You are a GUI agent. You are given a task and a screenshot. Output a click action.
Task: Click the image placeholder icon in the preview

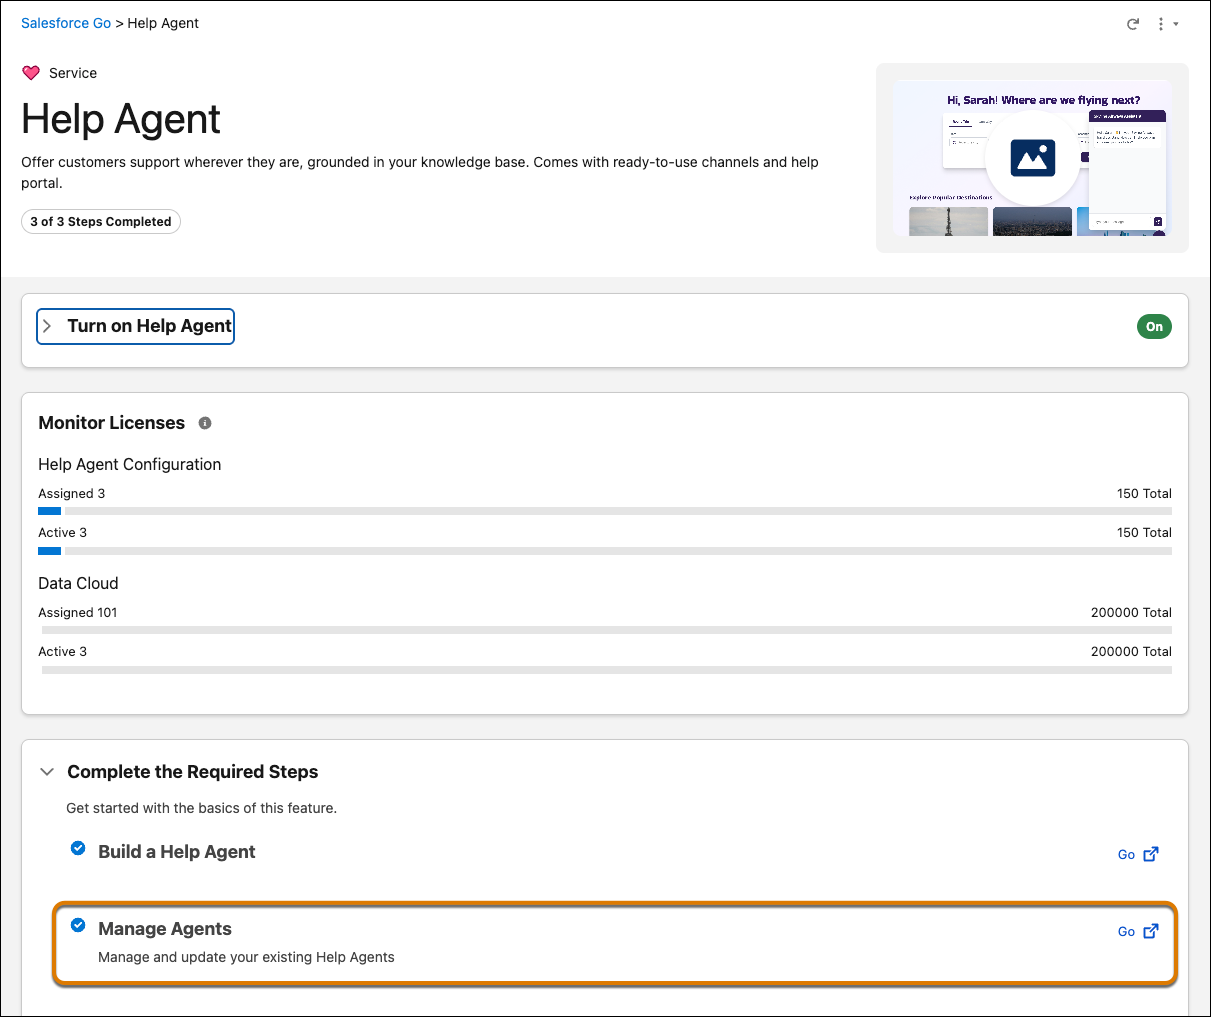click(x=1033, y=158)
